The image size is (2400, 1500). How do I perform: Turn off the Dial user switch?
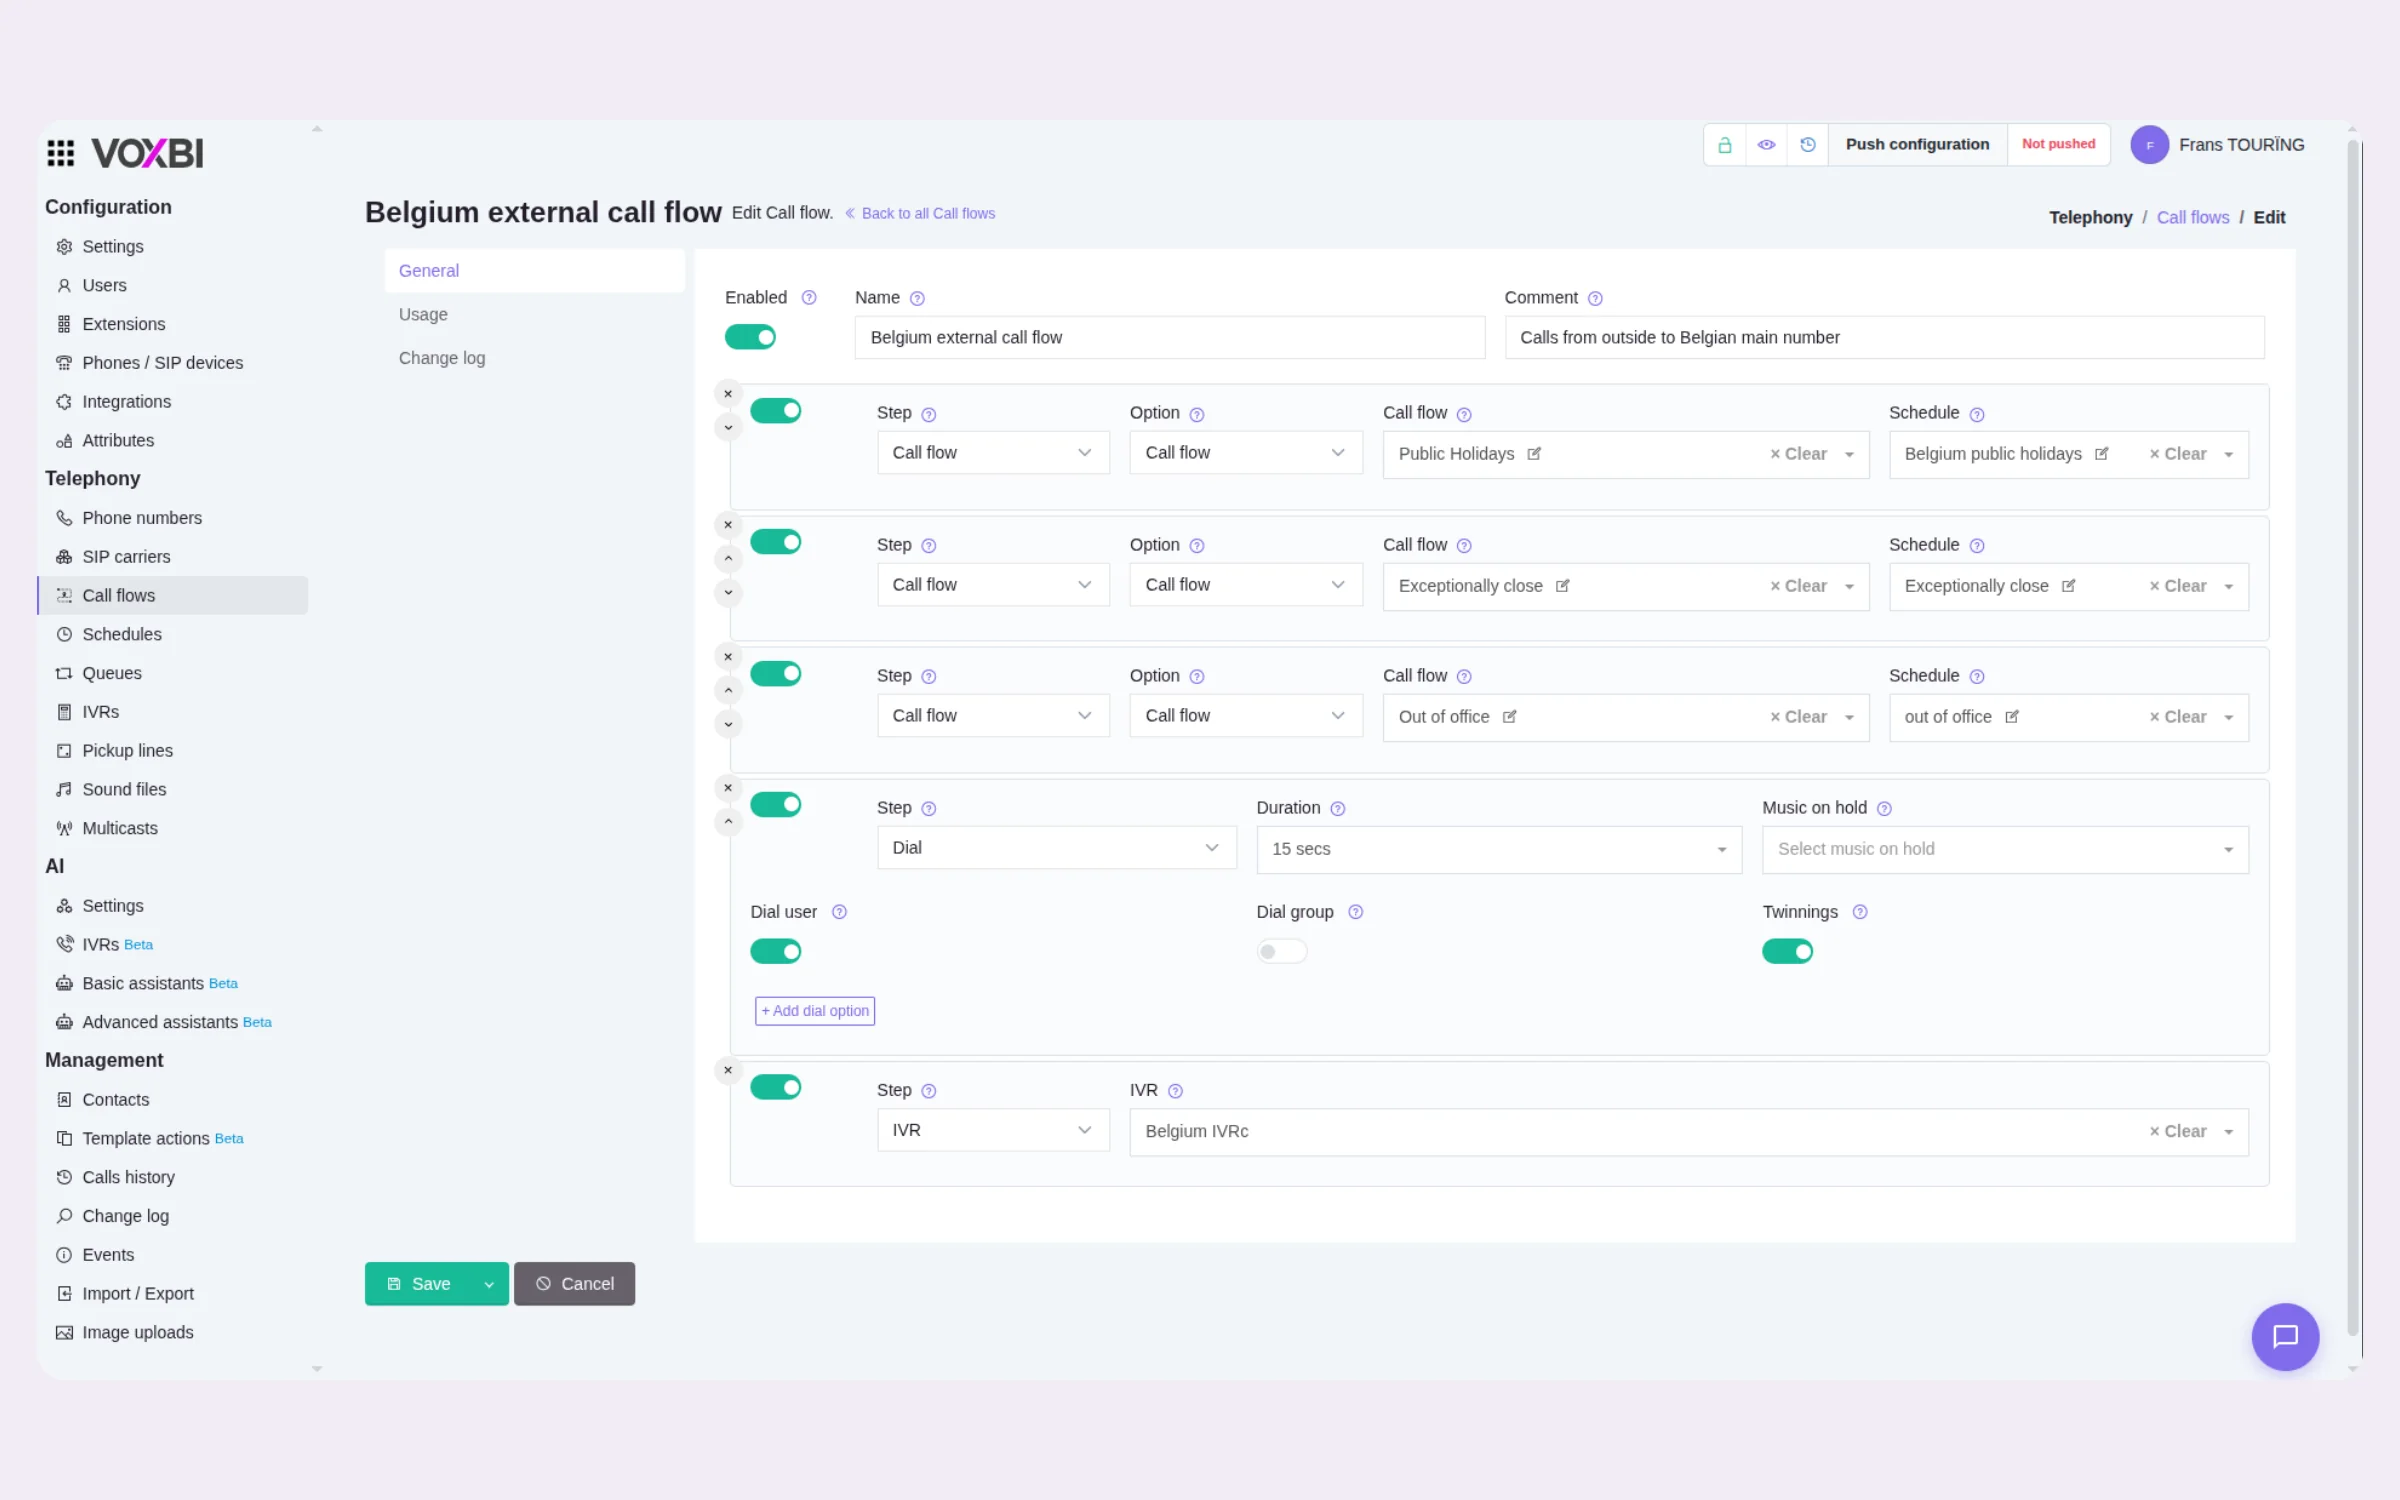coord(776,952)
